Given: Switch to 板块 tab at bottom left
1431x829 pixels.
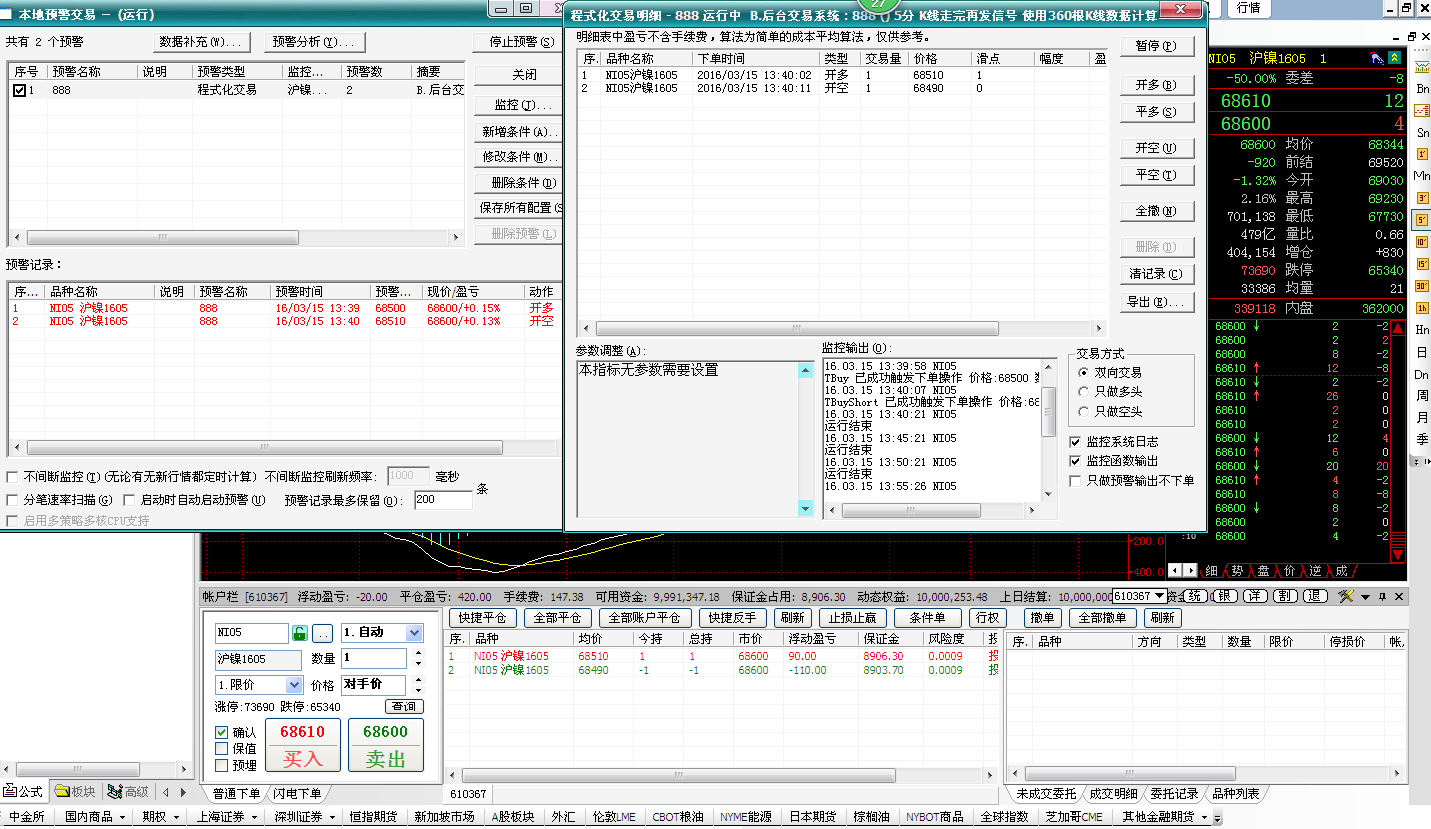Looking at the screenshot, I should (76, 791).
